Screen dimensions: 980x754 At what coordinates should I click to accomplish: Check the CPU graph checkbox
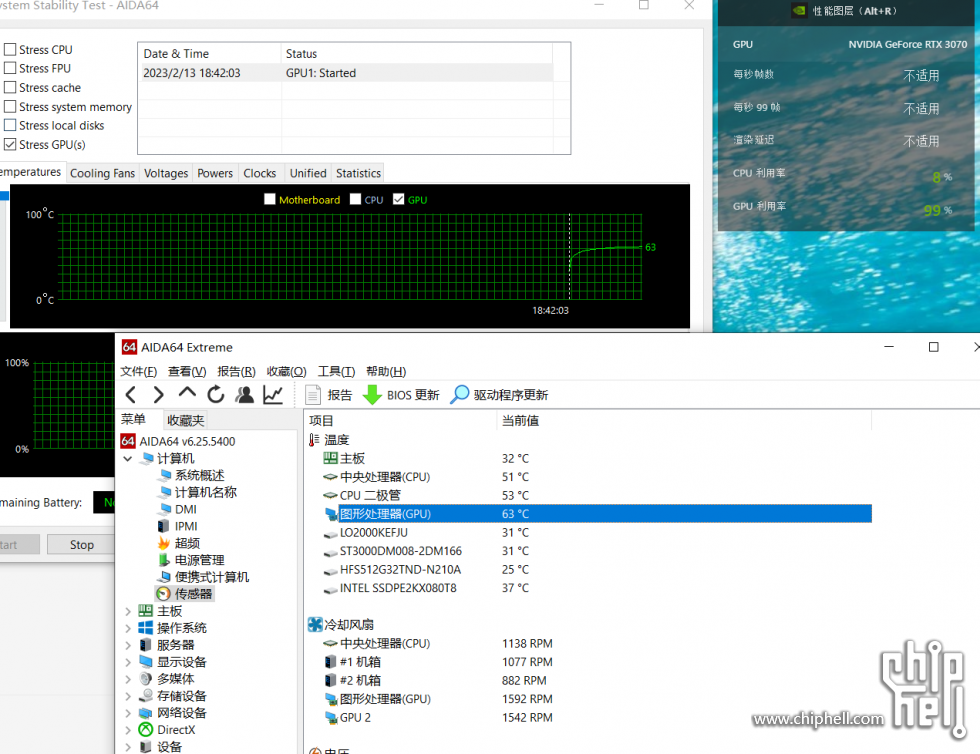point(356,199)
